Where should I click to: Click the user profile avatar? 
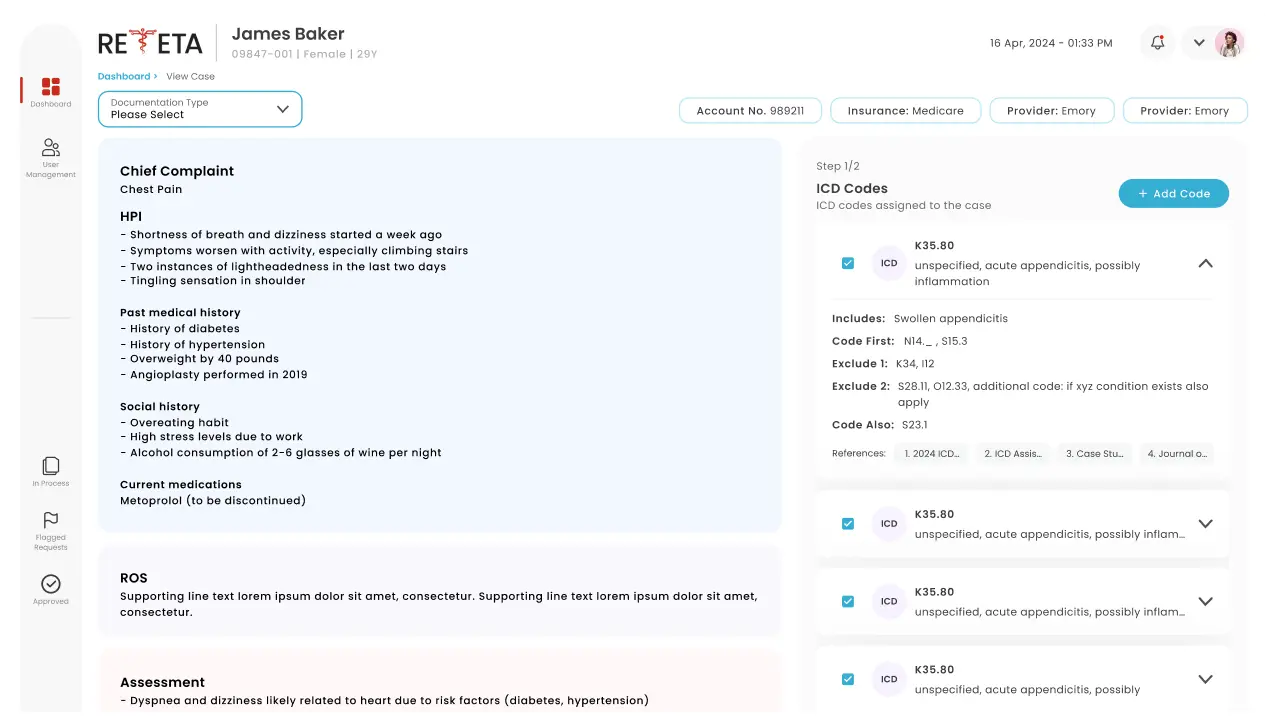(x=1229, y=43)
